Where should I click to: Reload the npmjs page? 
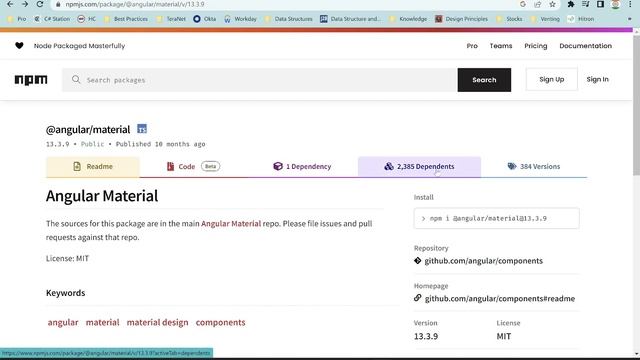(40, 4)
